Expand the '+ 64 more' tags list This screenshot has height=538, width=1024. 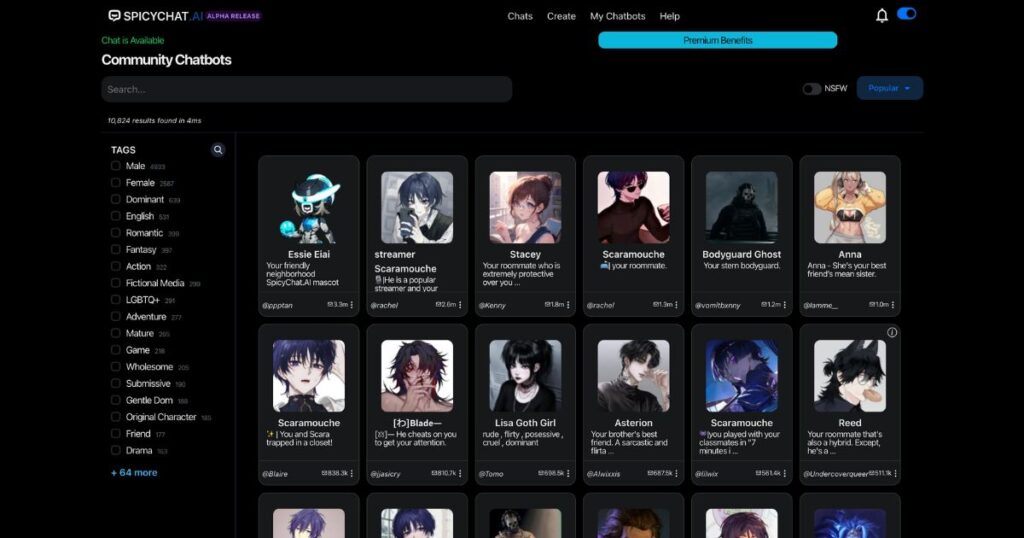[134, 472]
